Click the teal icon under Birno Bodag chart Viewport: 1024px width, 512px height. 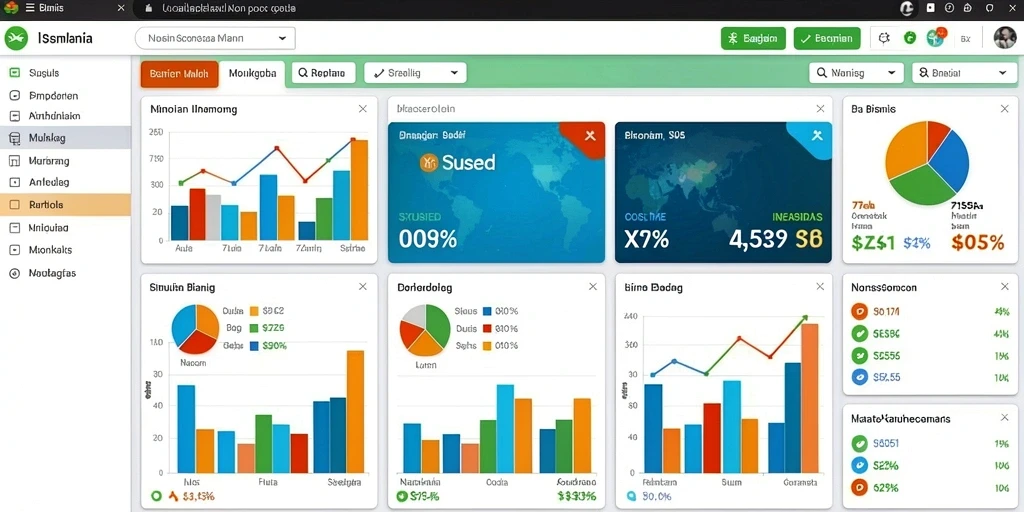632,496
